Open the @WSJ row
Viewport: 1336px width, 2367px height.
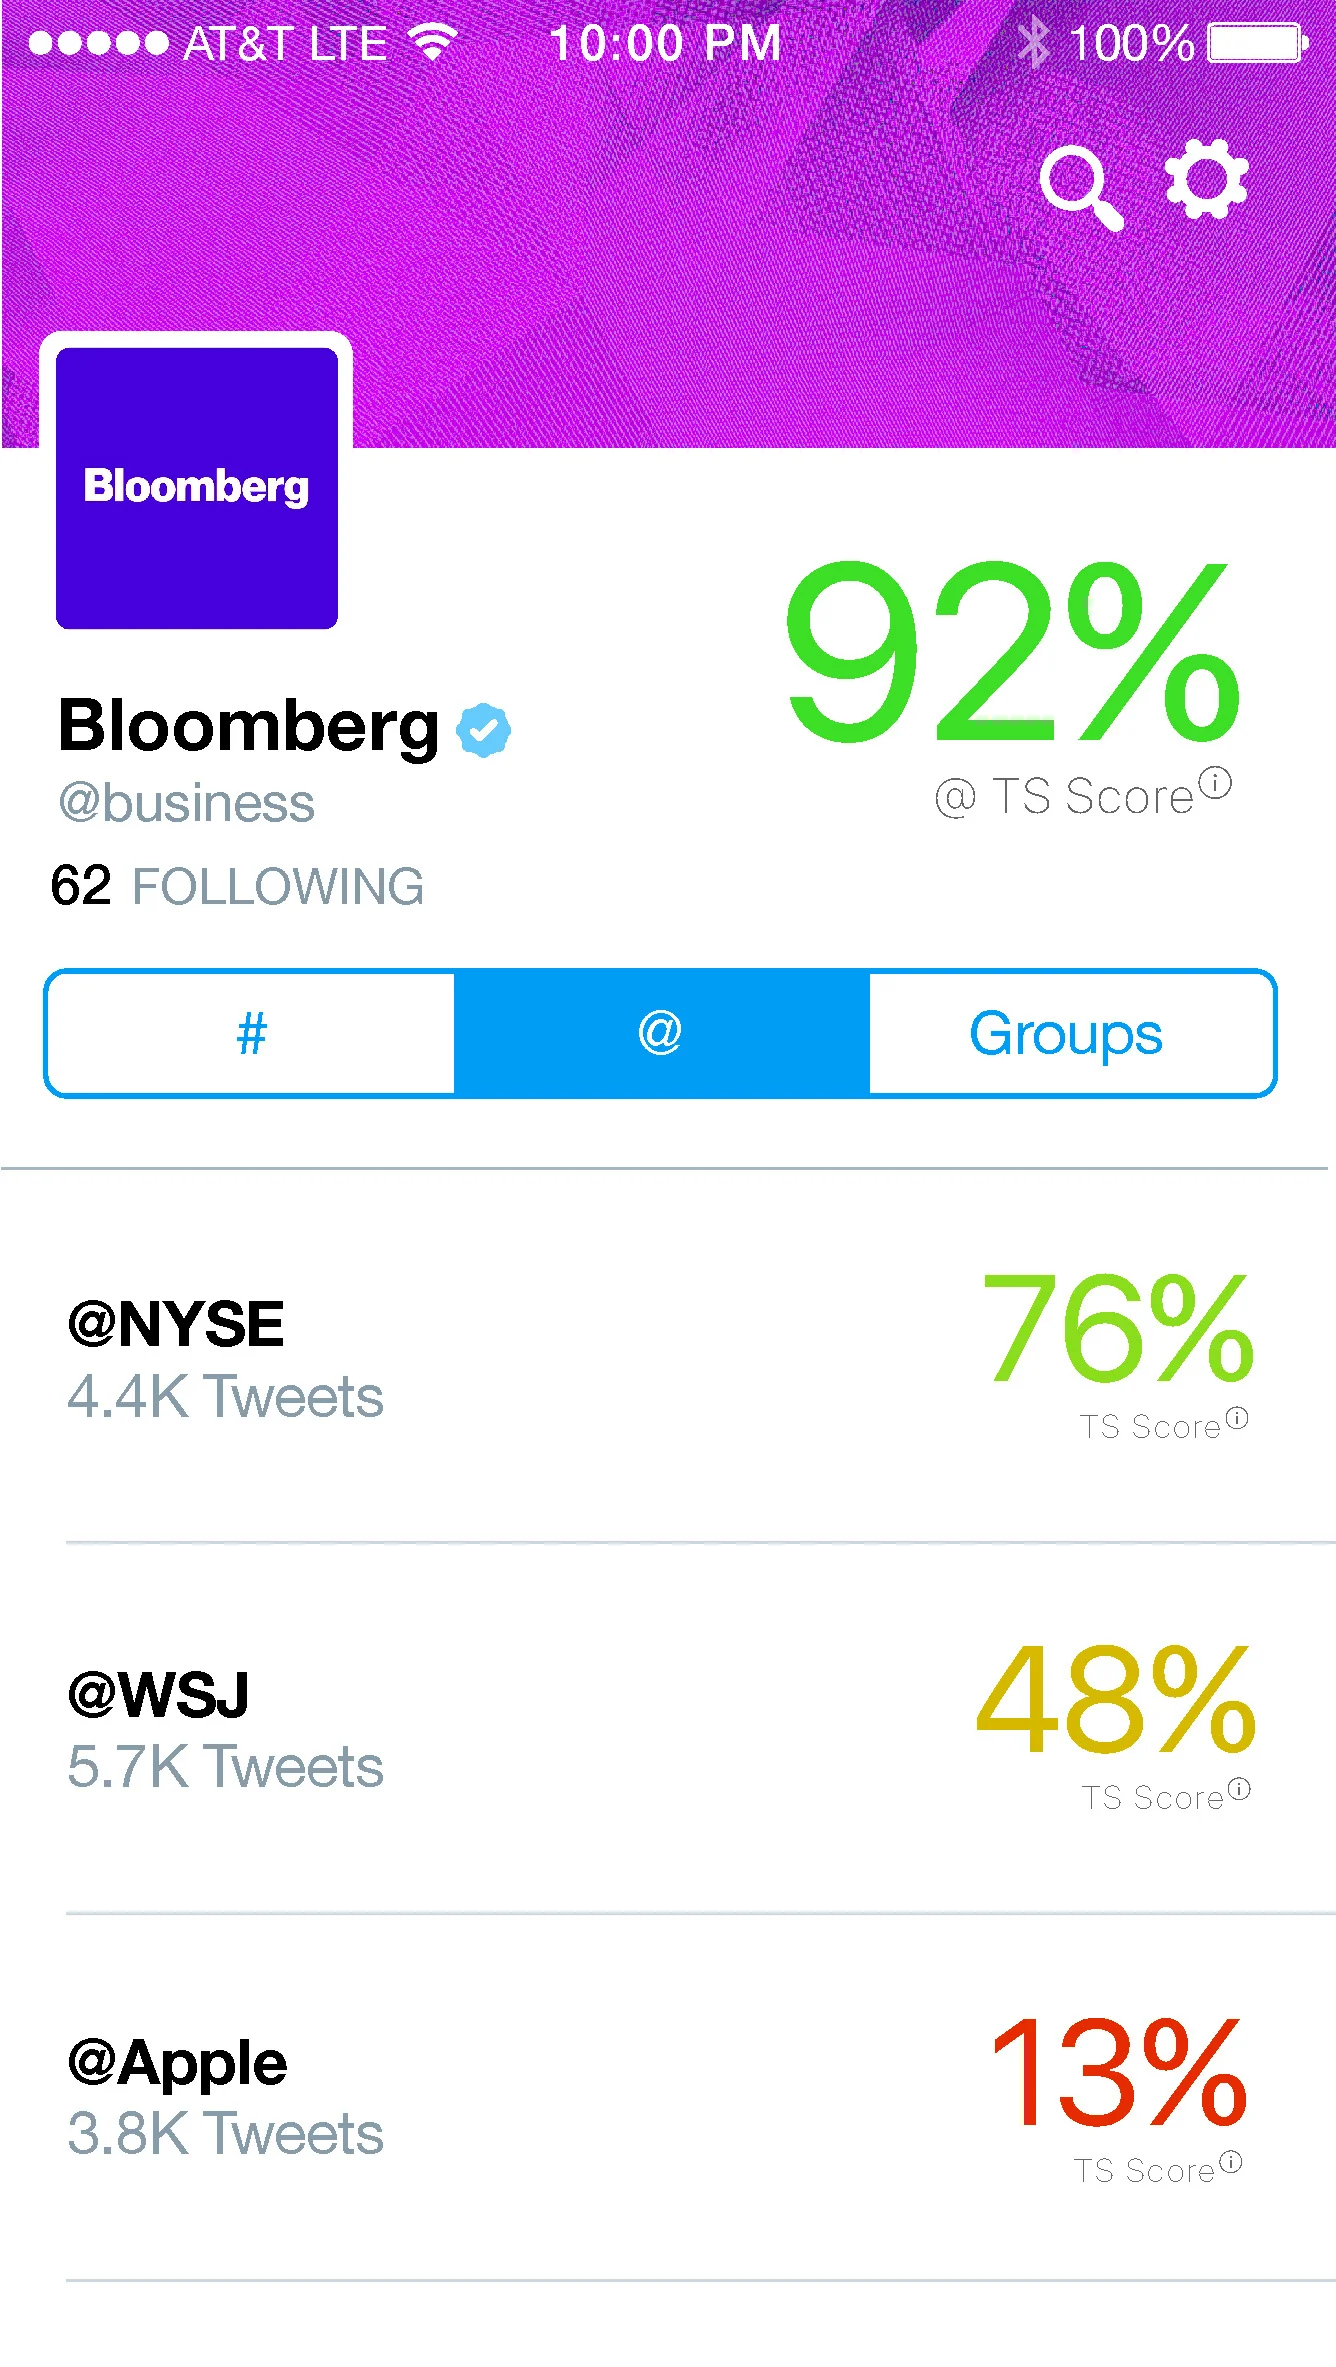tap(668, 1728)
